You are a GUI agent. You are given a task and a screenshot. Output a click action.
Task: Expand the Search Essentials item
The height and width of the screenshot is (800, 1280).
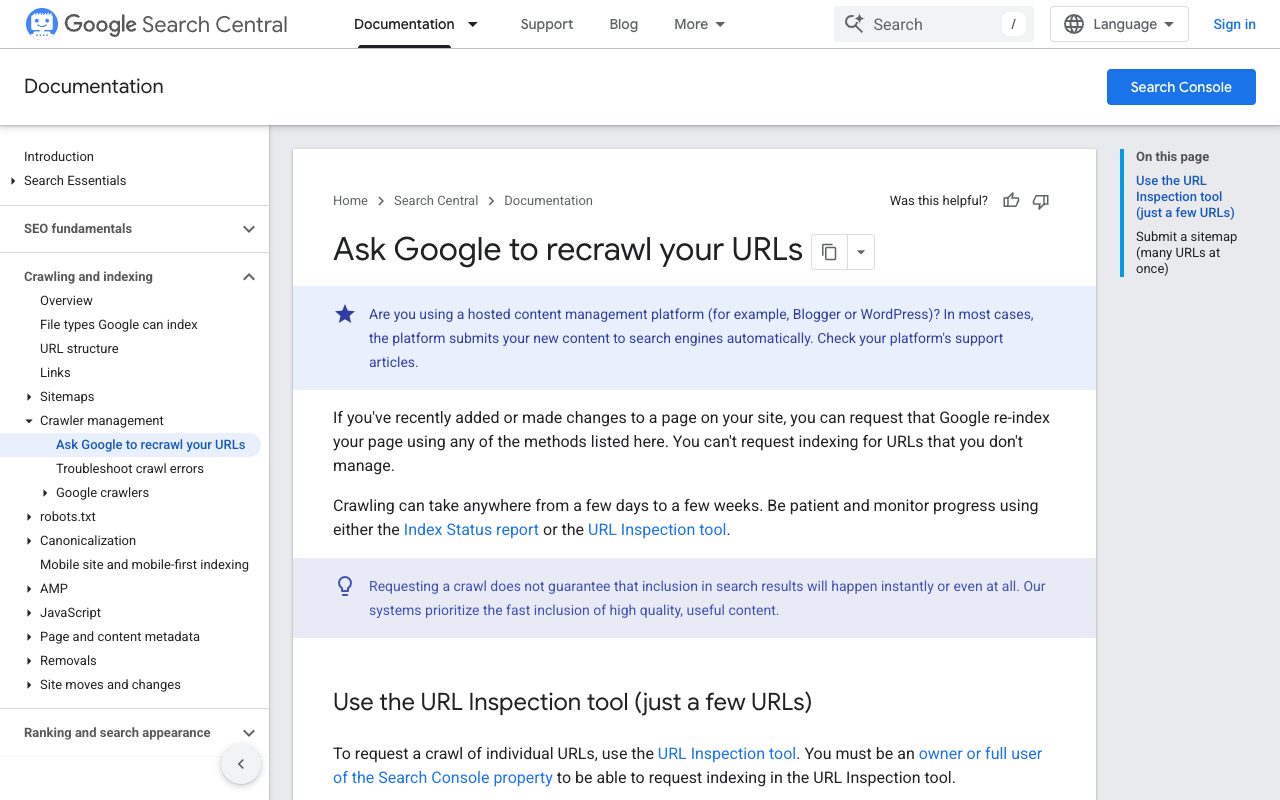pos(13,181)
